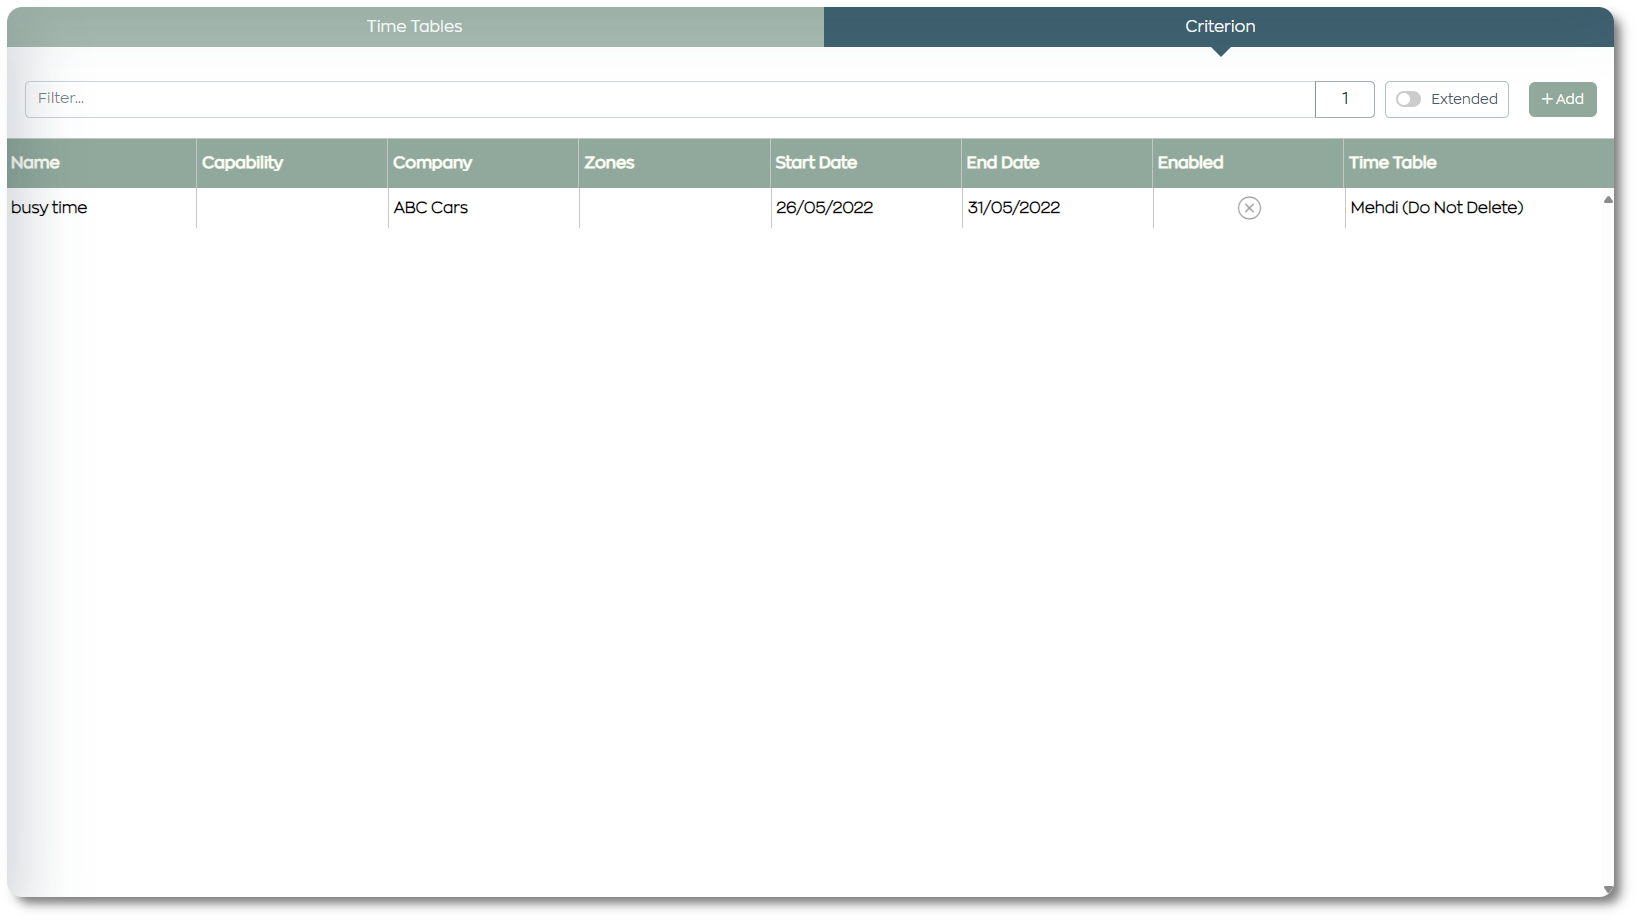Sort by the Company column header
The image size is (1637, 920).
tap(483, 163)
